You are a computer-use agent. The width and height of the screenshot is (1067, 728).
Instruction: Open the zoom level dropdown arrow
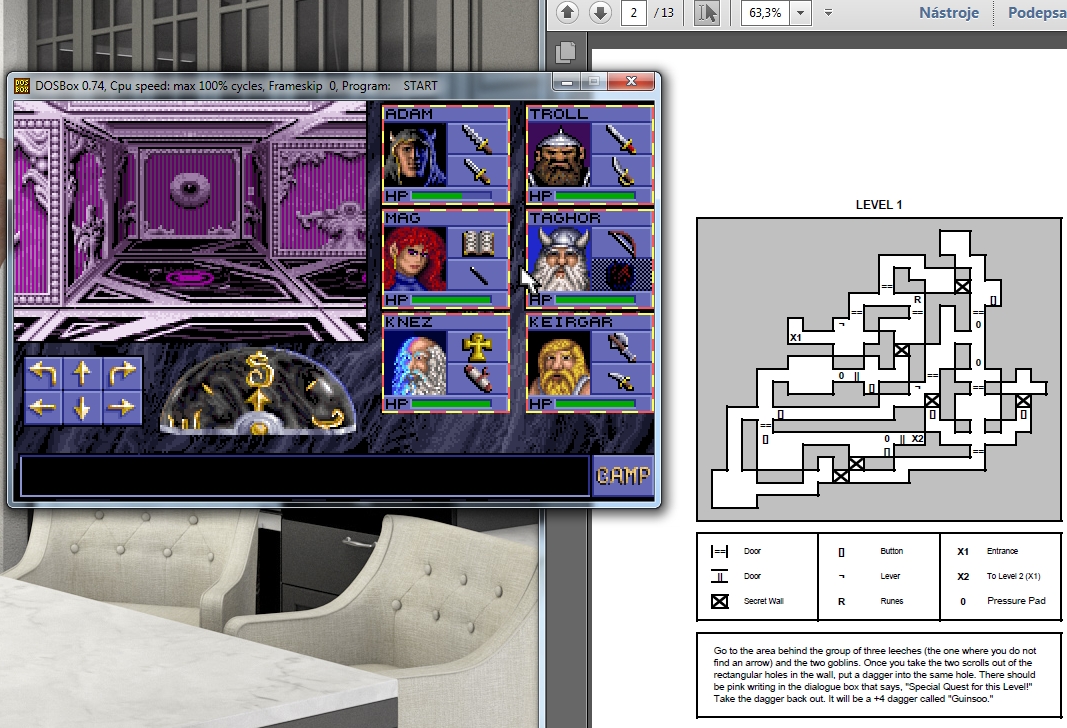coord(800,12)
